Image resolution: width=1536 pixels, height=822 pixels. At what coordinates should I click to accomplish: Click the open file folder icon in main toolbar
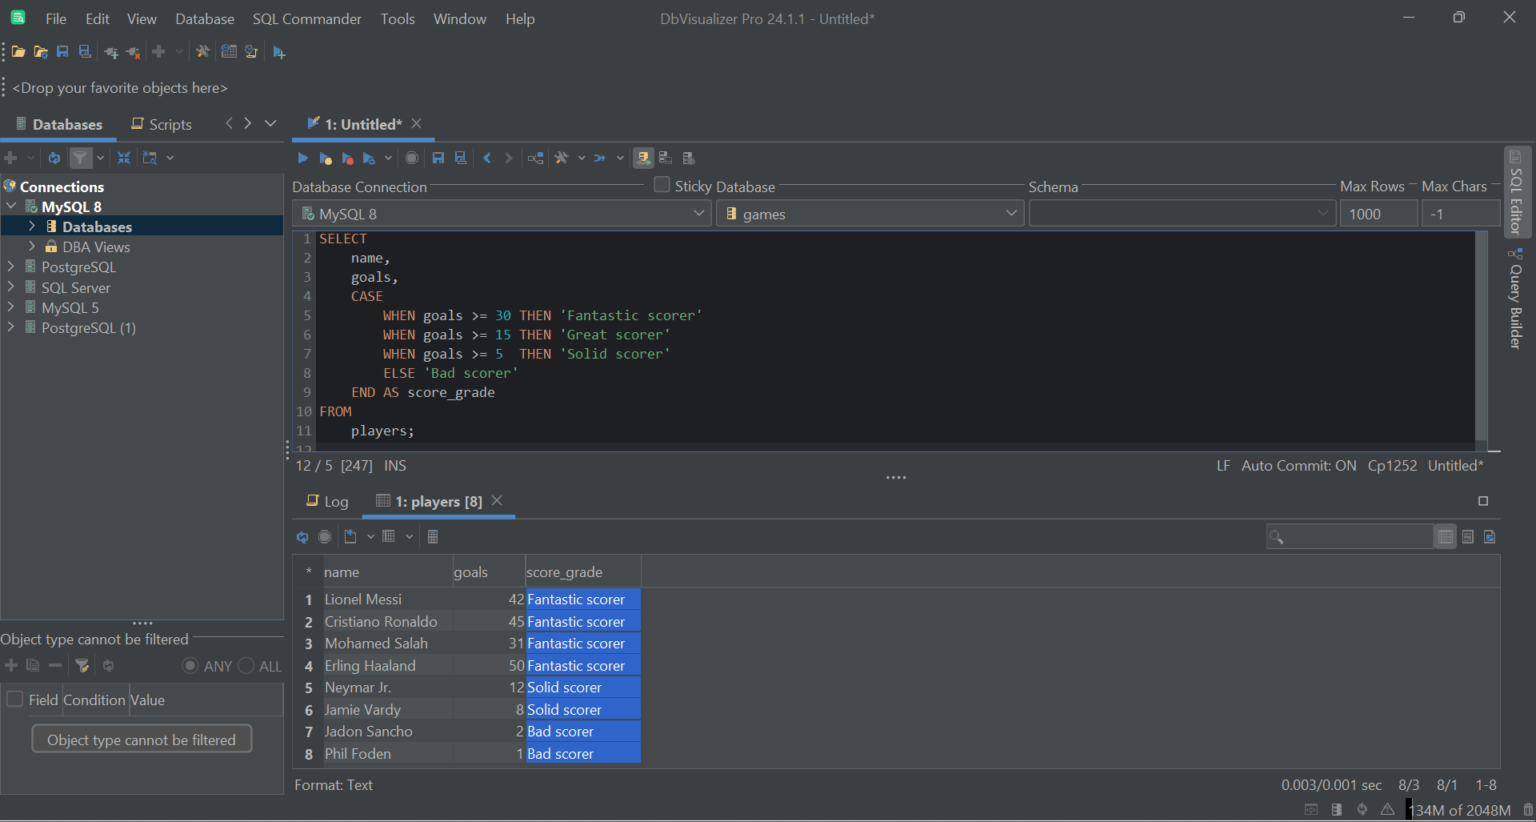(x=17, y=51)
